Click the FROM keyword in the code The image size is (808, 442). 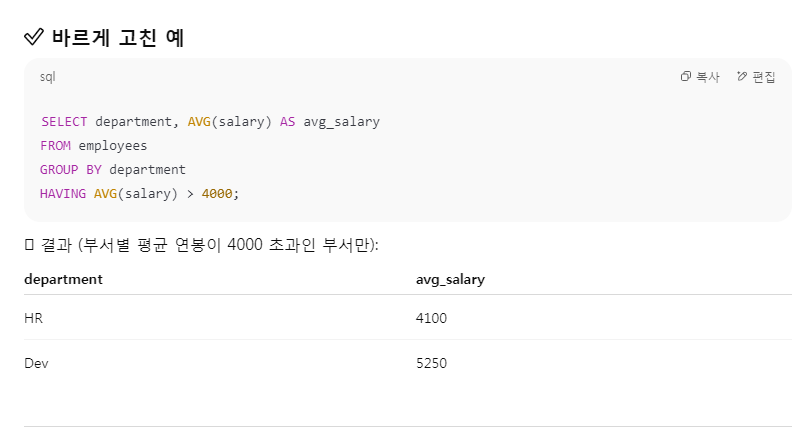[55, 146]
